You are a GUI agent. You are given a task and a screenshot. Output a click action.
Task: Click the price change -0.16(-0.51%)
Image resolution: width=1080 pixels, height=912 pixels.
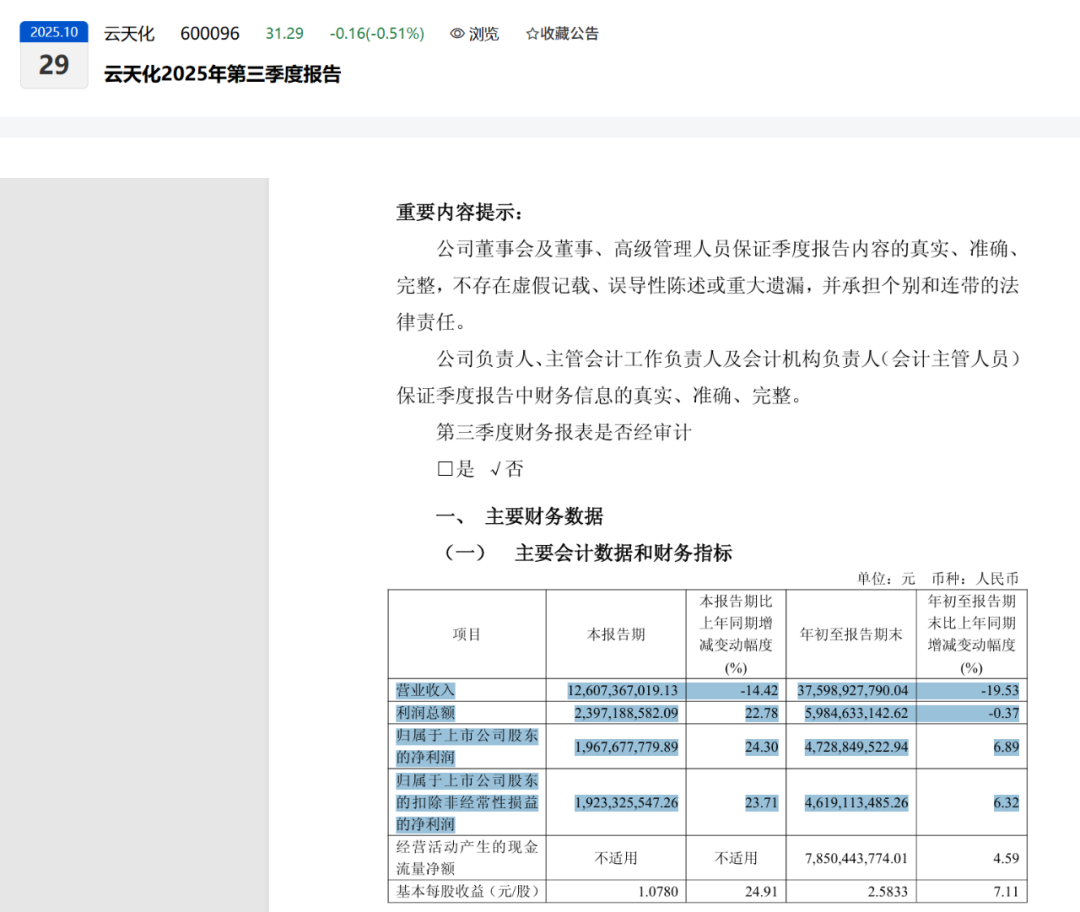[377, 34]
